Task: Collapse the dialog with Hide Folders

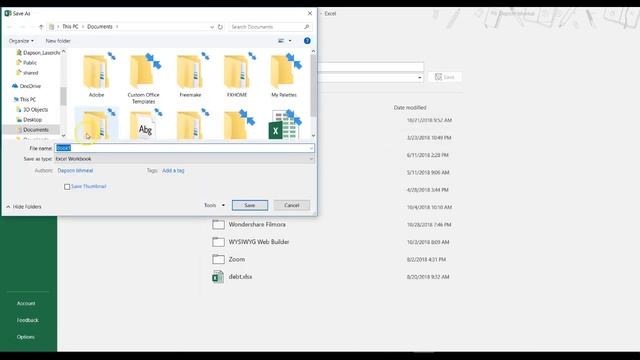Action: coord(24,207)
